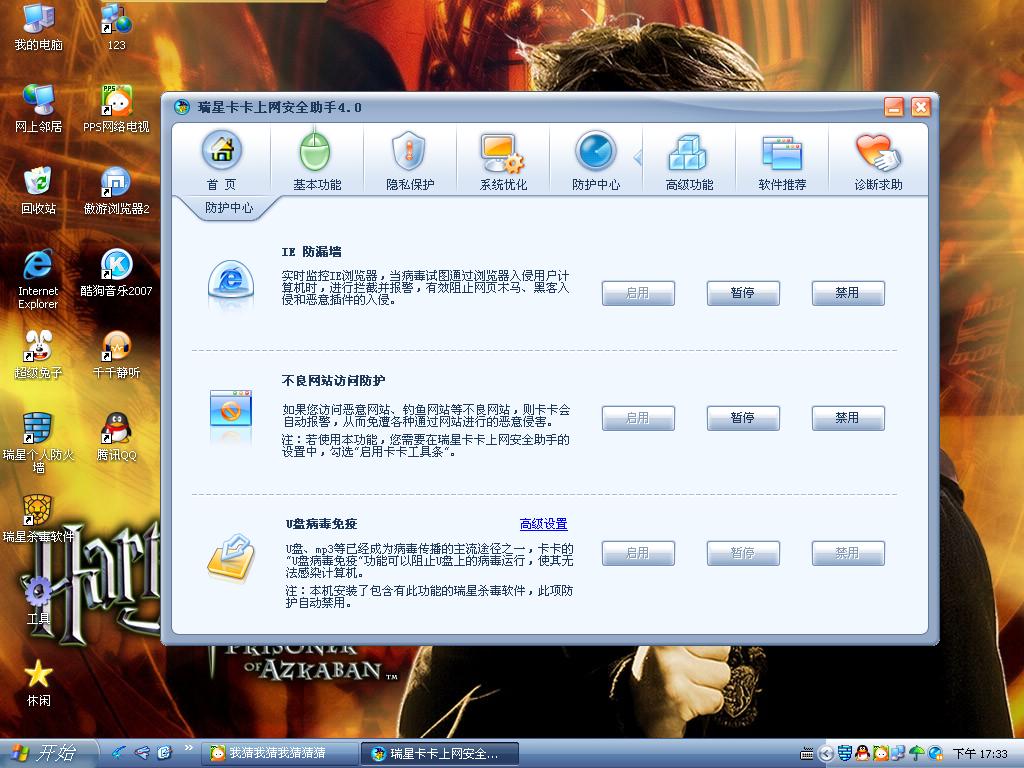Click the keyboard input-method tray icon
This screenshot has height=768, width=1024.
807,754
